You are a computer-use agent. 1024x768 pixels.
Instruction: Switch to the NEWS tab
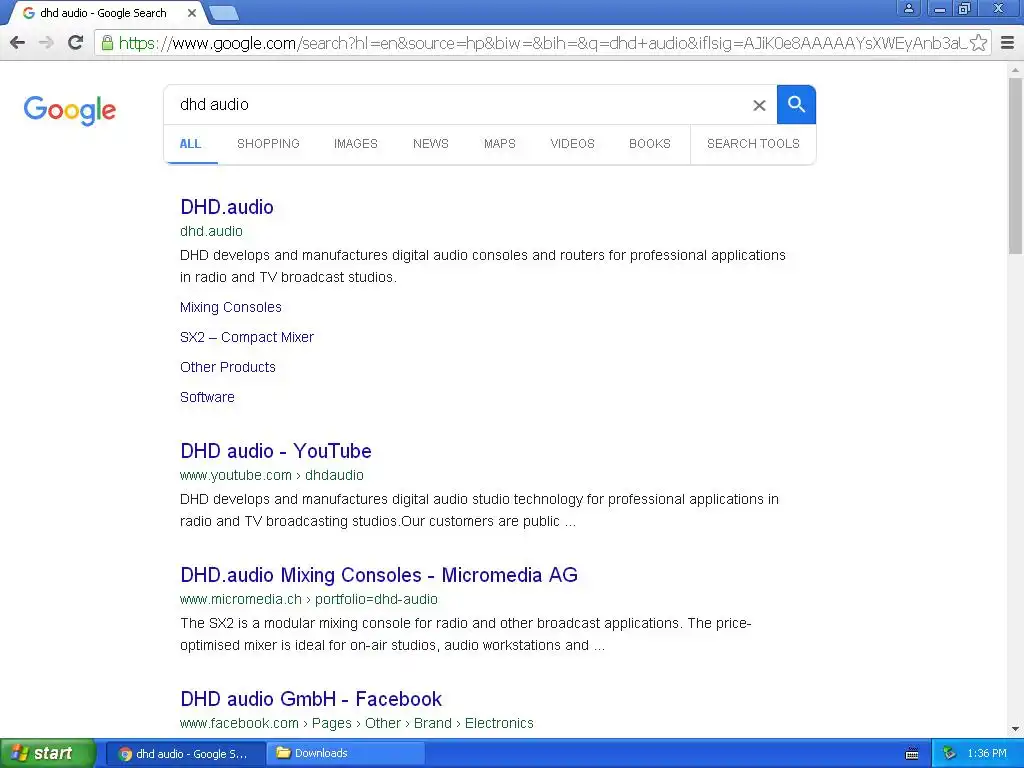(x=431, y=144)
